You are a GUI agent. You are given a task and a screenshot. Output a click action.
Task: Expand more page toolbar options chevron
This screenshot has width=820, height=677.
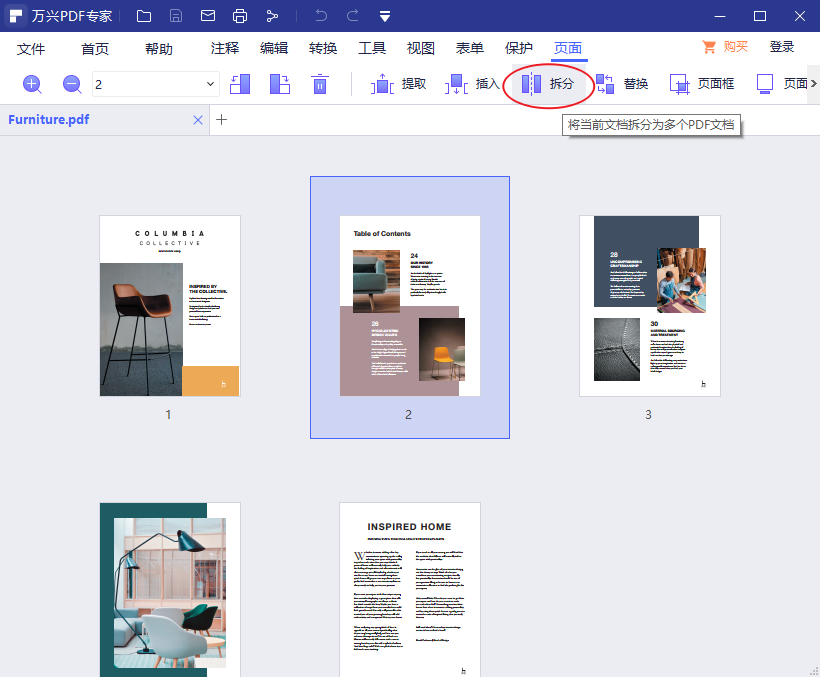(x=813, y=84)
